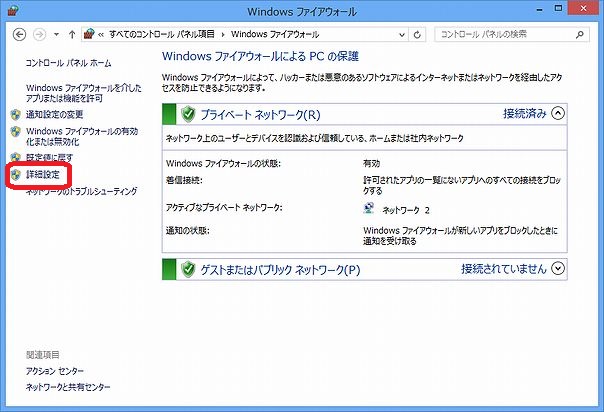Click the Windows ファイアウォールによる PC の保護 heading

[260, 57]
